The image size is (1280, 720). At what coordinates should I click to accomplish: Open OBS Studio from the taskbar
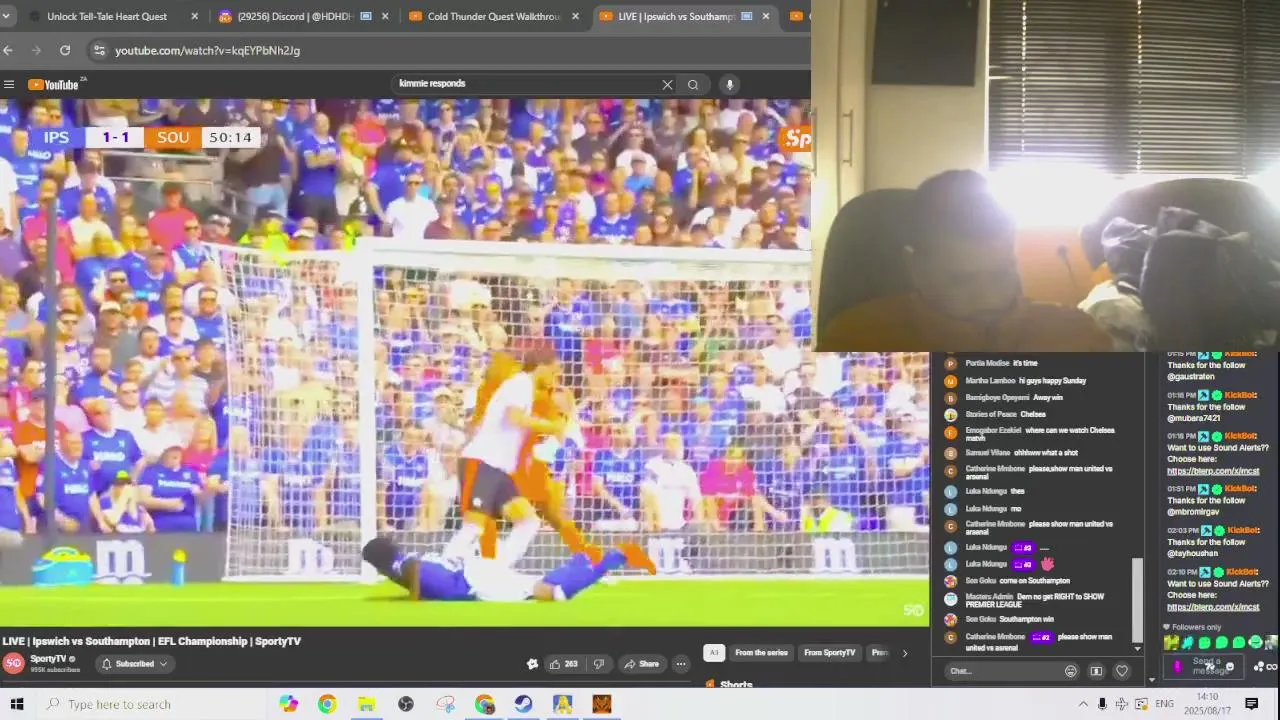[406, 704]
